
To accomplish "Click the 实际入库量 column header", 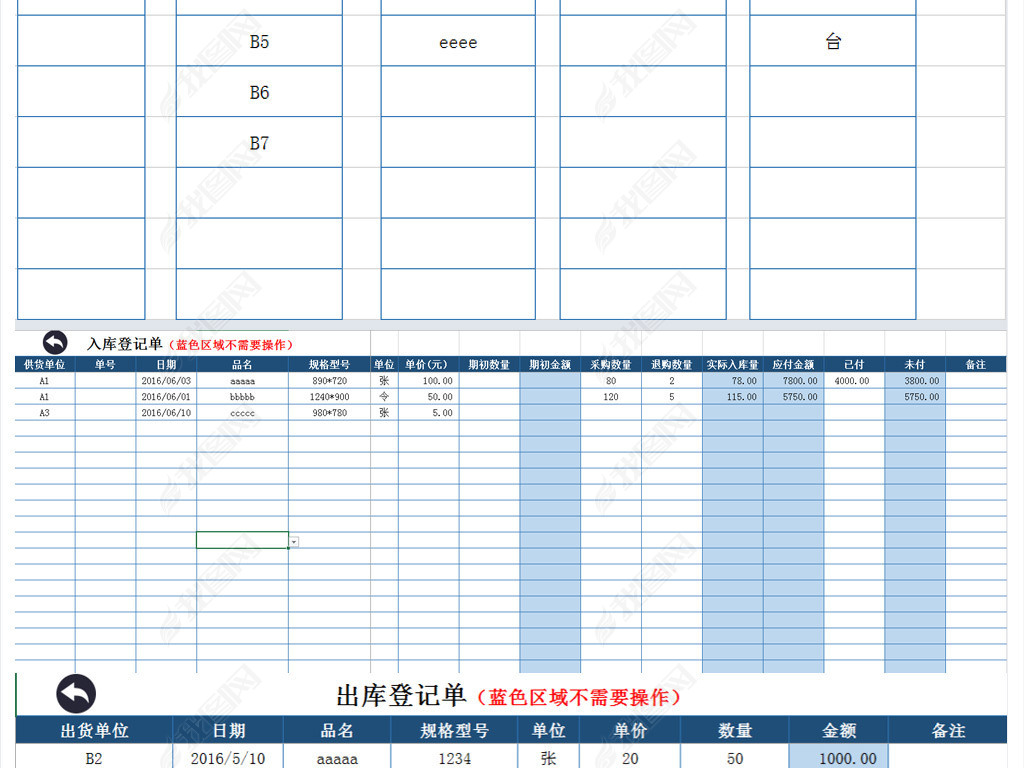I will coord(732,365).
